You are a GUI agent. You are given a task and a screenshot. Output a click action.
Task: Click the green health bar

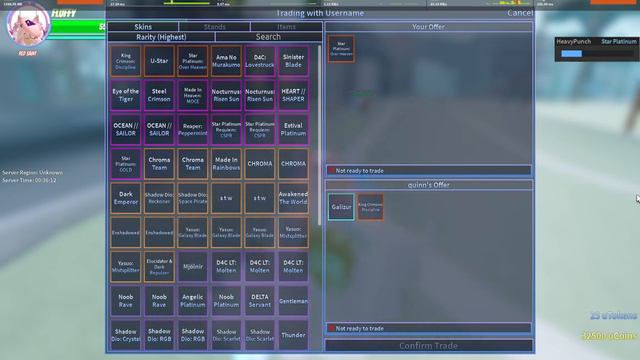tap(78, 27)
